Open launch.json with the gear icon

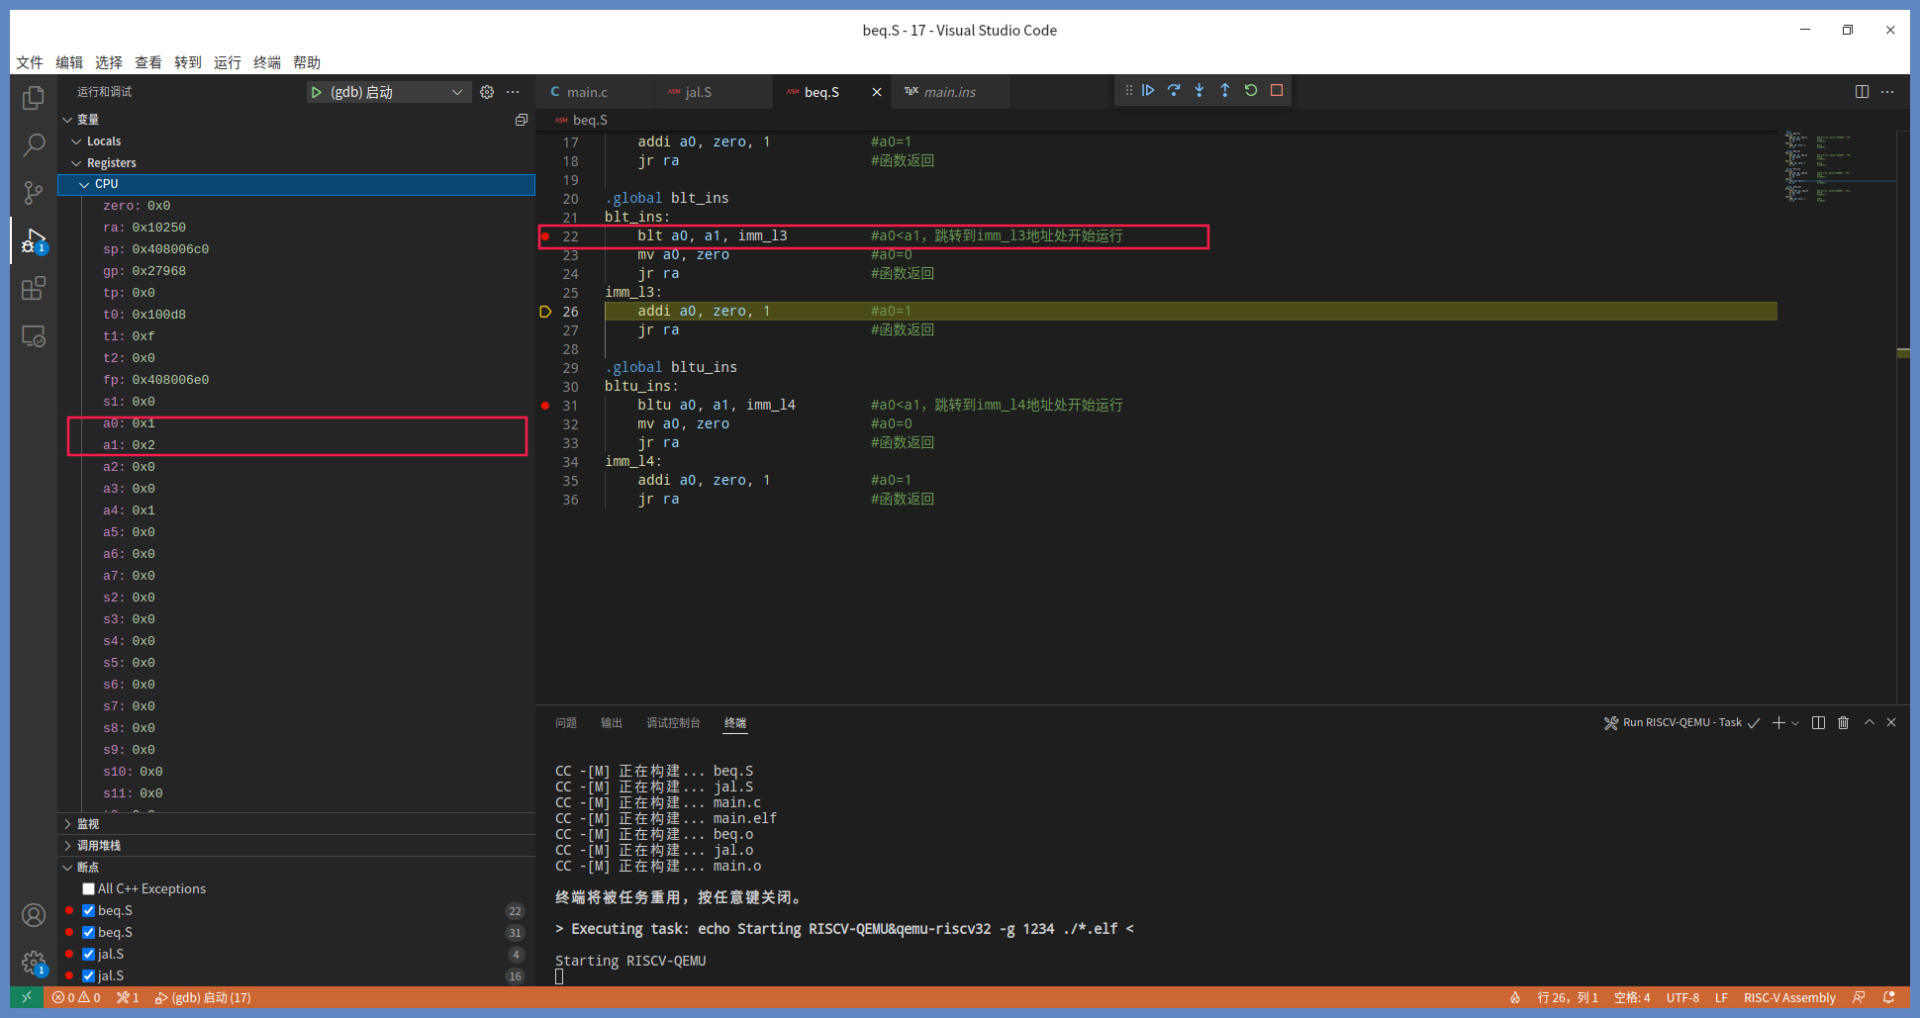tap(487, 92)
